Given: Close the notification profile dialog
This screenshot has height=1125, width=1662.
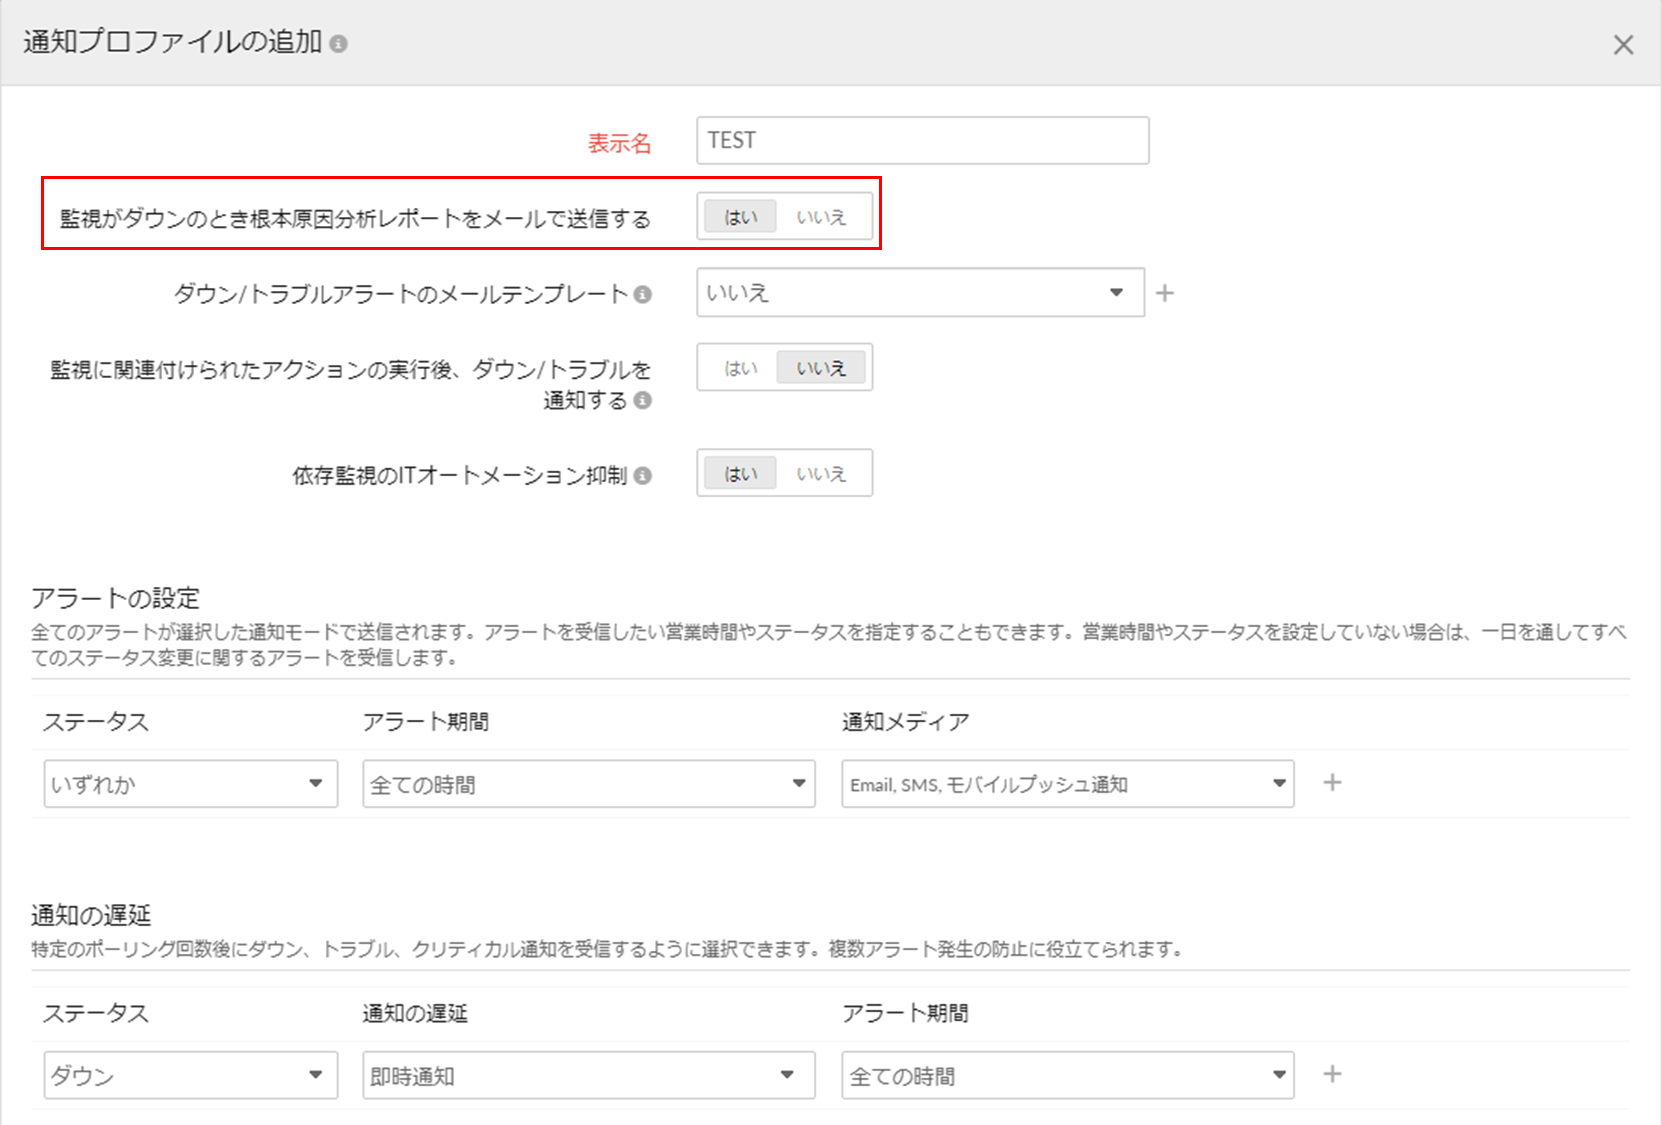Looking at the screenshot, I should [1623, 45].
